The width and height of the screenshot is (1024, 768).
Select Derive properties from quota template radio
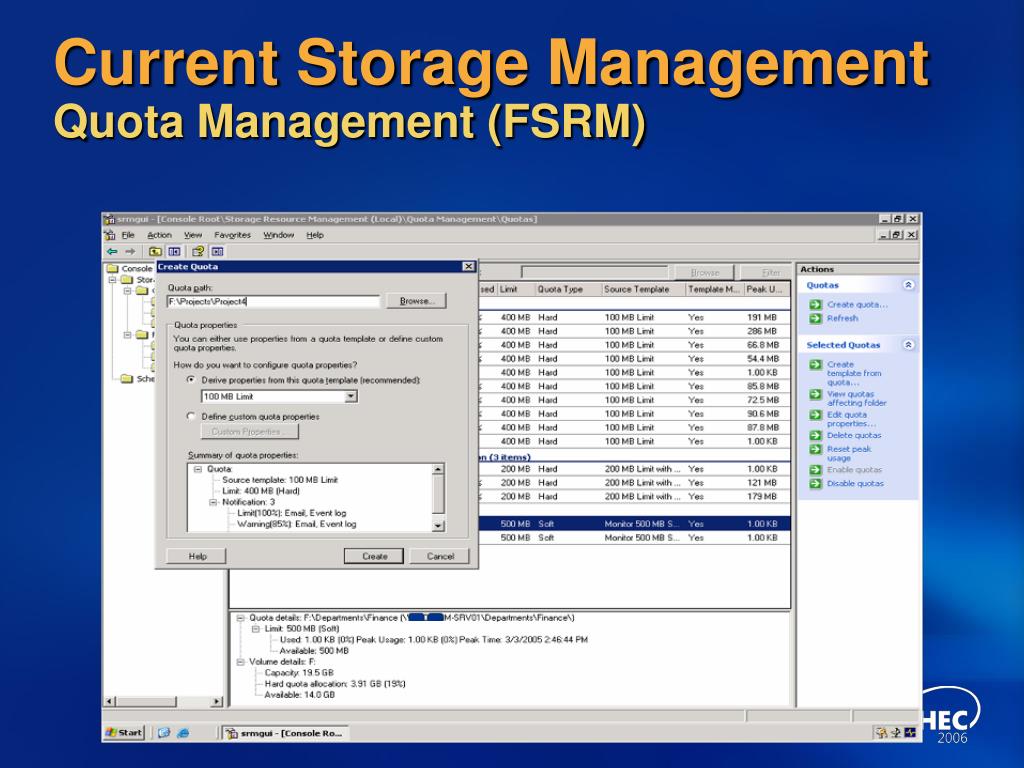tap(191, 379)
